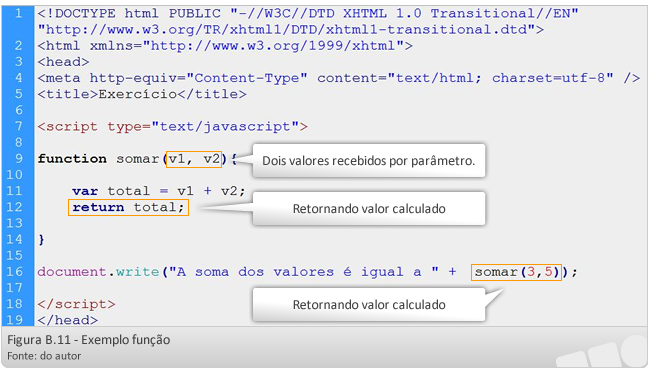Image resolution: width=648 pixels, height=370 pixels.
Task: Click the <!DOCTYPE html PUBLIC declaration text
Action: [x=308, y=14]
